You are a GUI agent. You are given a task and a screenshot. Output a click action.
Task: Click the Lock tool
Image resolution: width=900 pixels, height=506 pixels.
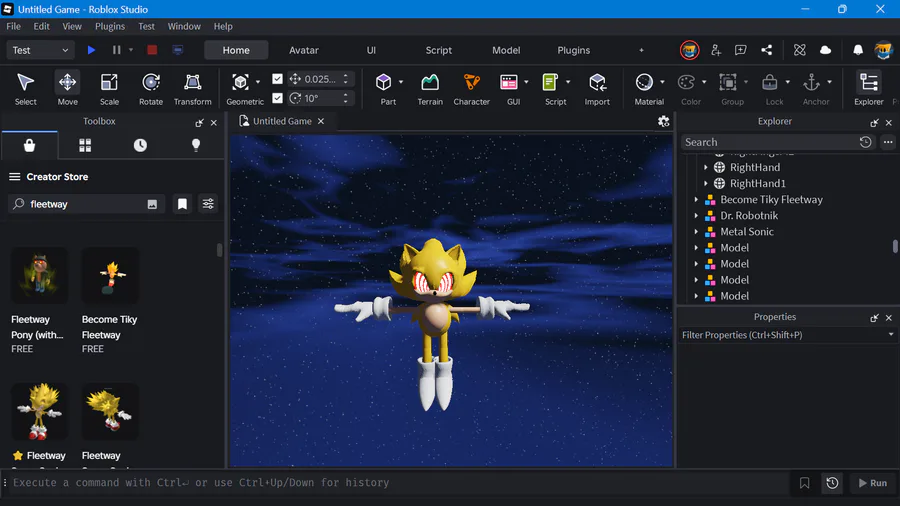tap(770, 88)
